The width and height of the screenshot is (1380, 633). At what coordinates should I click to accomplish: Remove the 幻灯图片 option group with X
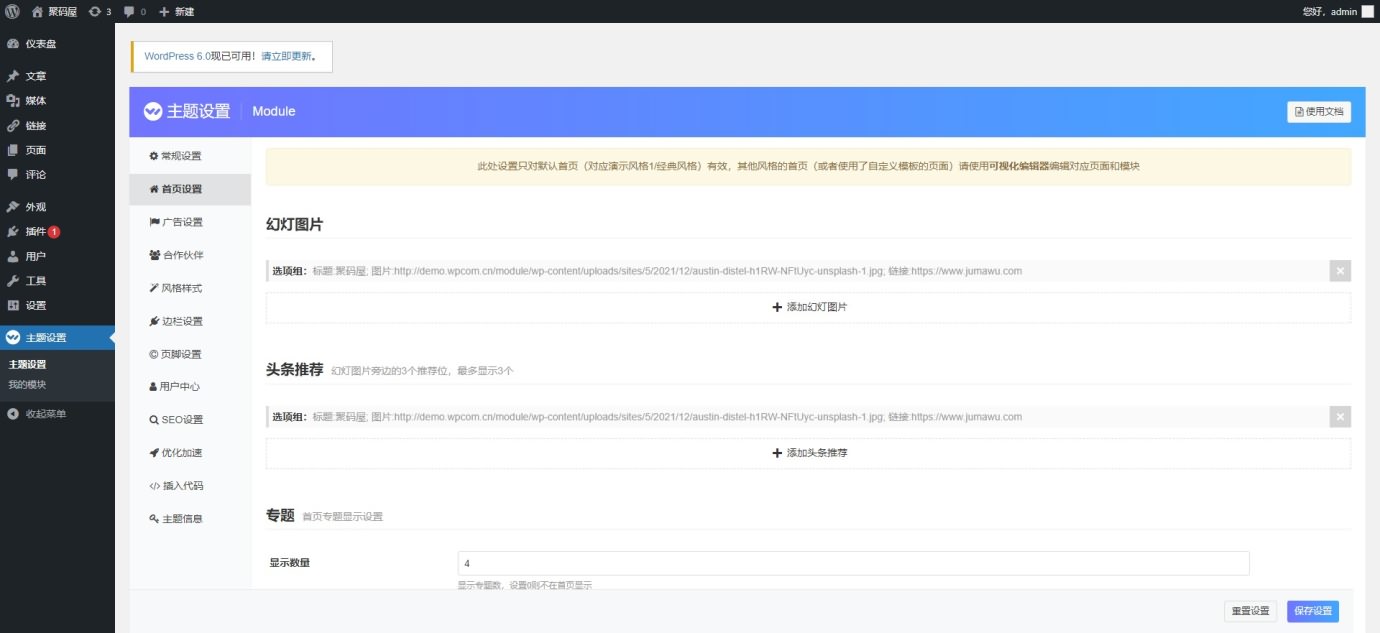[x=1340, y=271]
